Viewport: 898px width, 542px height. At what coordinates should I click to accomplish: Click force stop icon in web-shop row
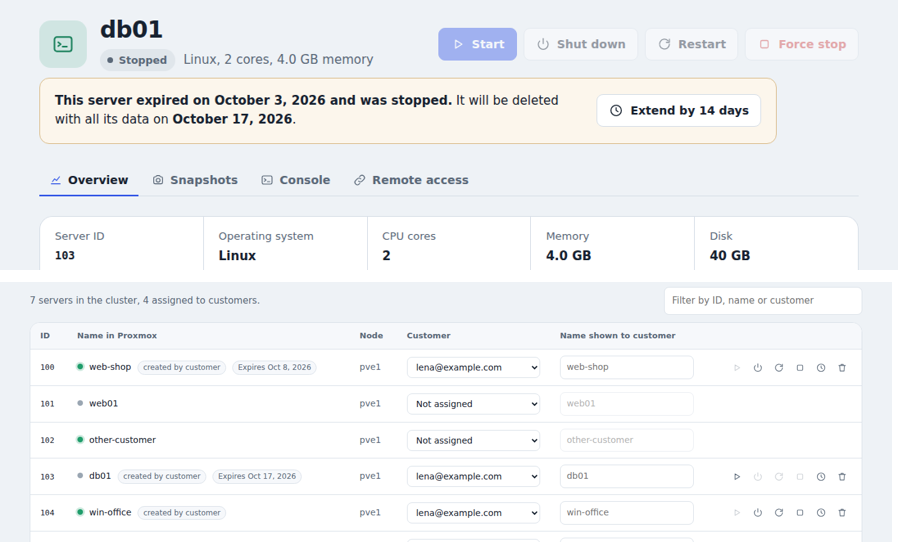pos(800,368)
